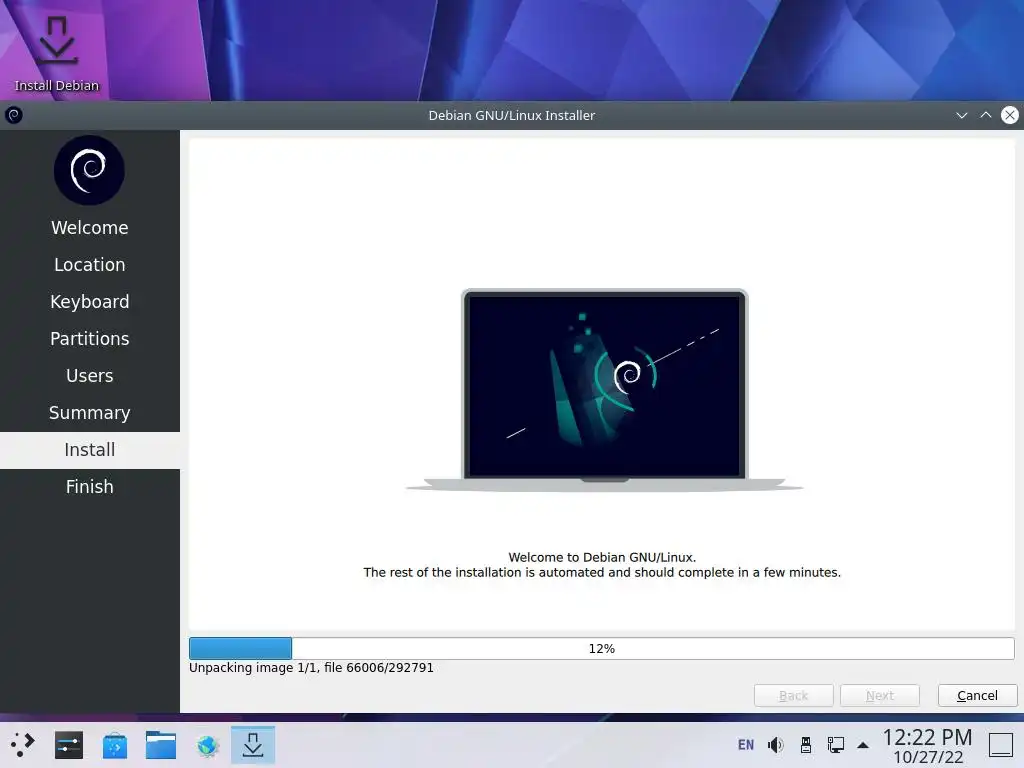Open Dolphin file manager from taskbar
Image resolution: width=1024 pixels, height=768 pixels.
click(x=161, y=745)
